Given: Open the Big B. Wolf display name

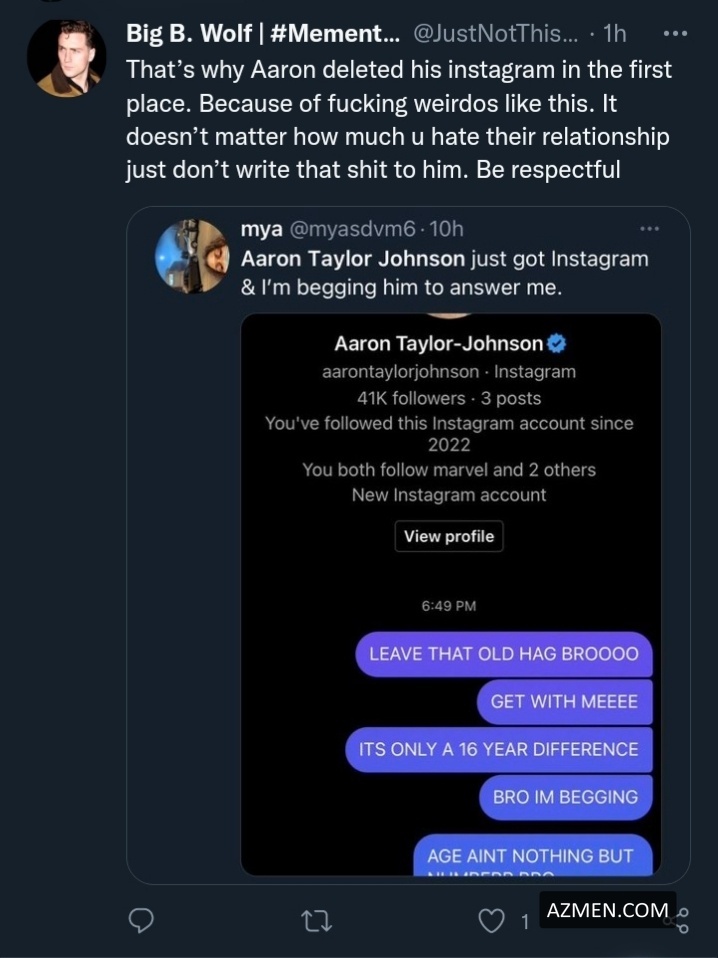Looking at the screenshot, I should [262, 33].
